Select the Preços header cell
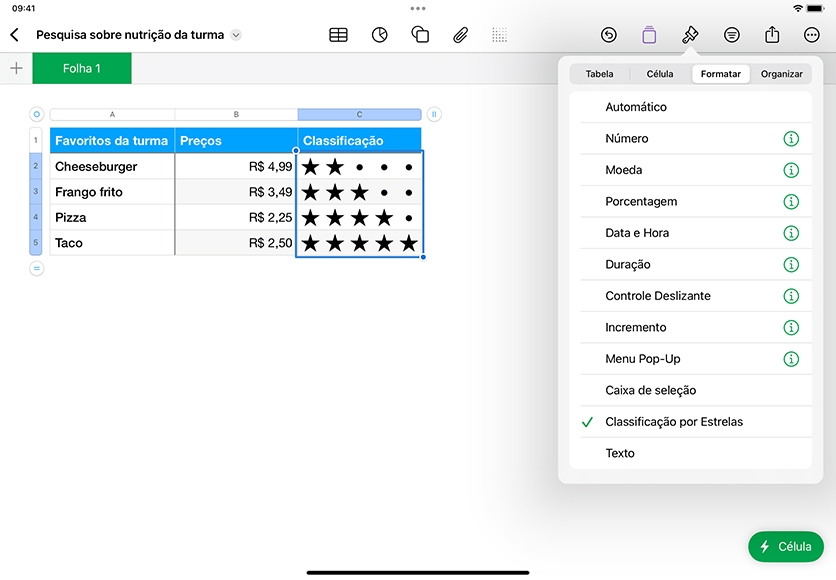This screenshot has width=836, height=580. pyautogui.click(x=236, y=141)
